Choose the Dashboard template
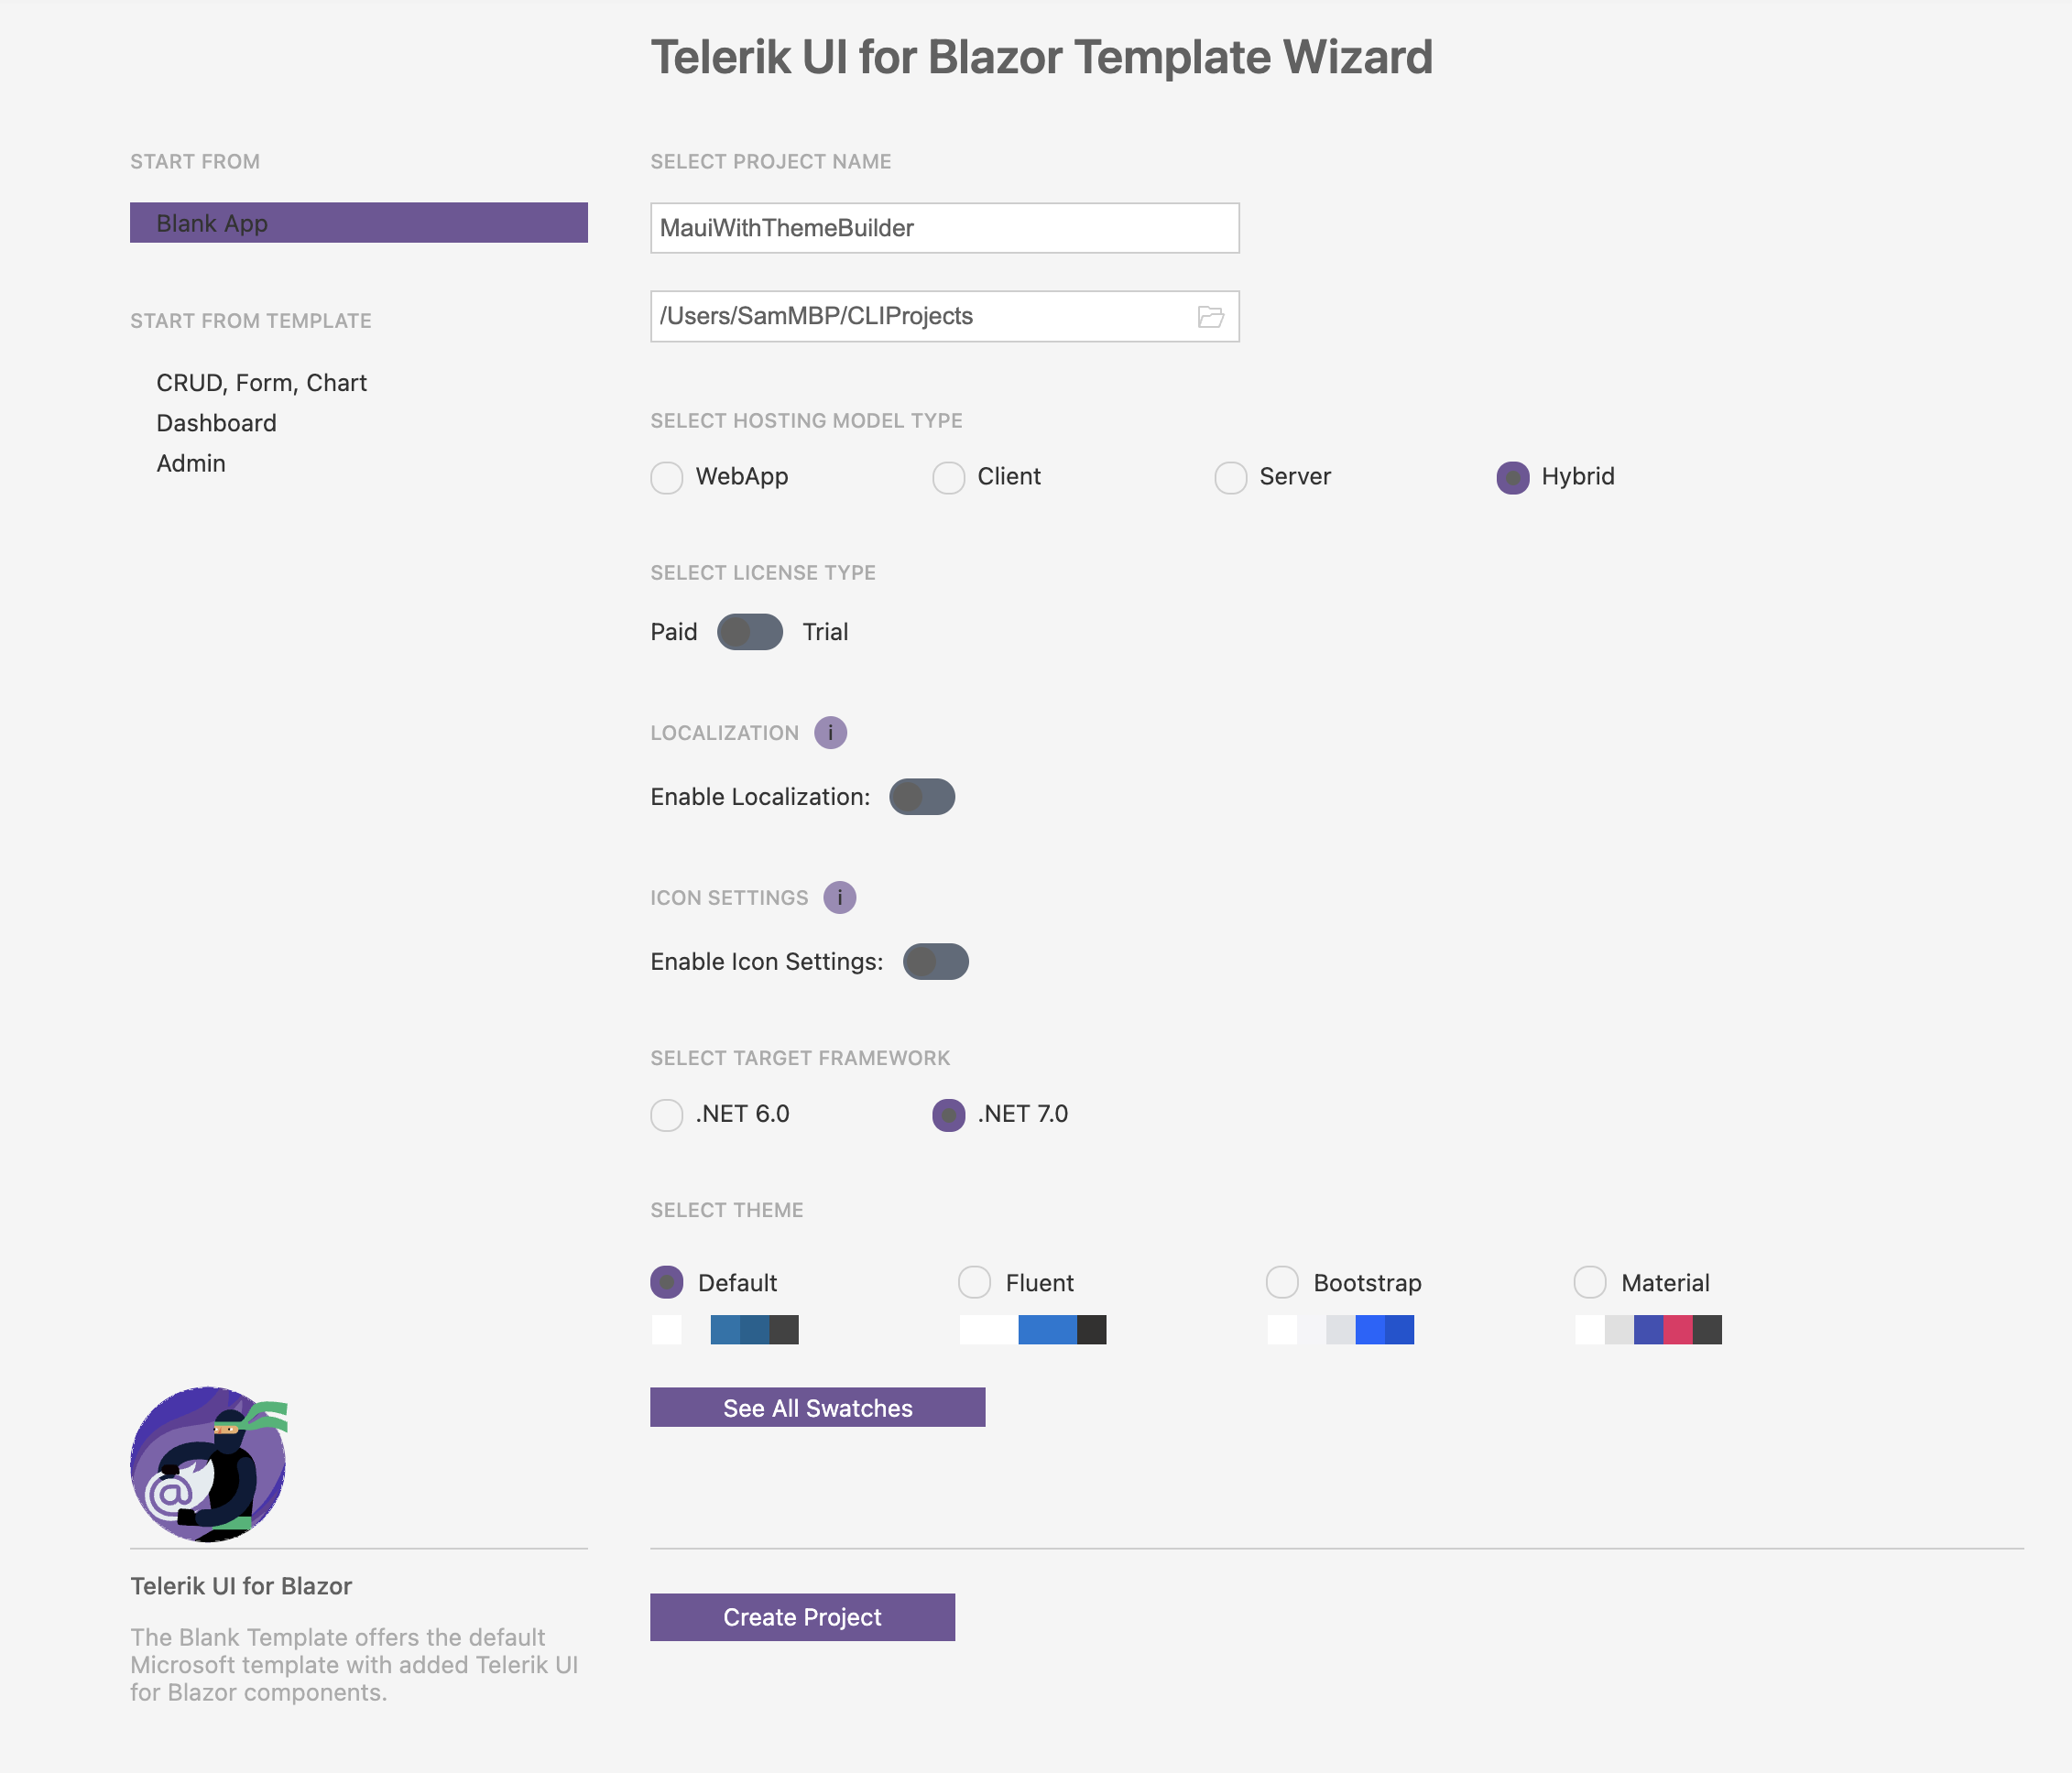Viewport: 2072px width, 1773px height. click(216, 423)
